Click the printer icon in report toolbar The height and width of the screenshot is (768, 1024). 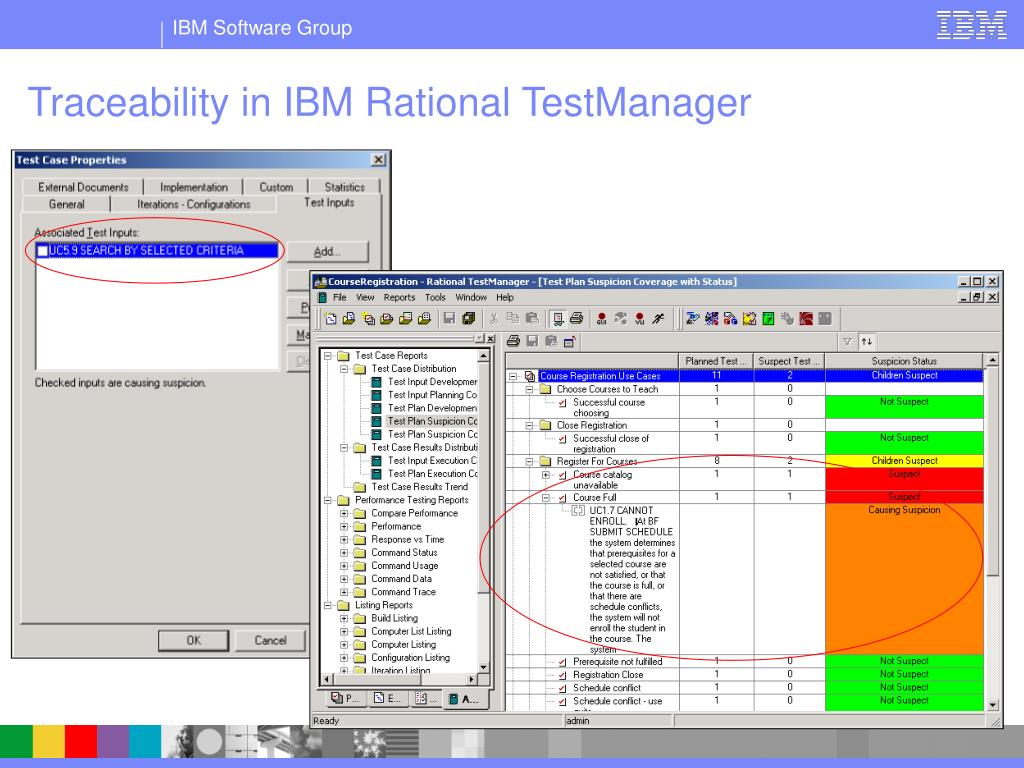[x=513, y=341]
